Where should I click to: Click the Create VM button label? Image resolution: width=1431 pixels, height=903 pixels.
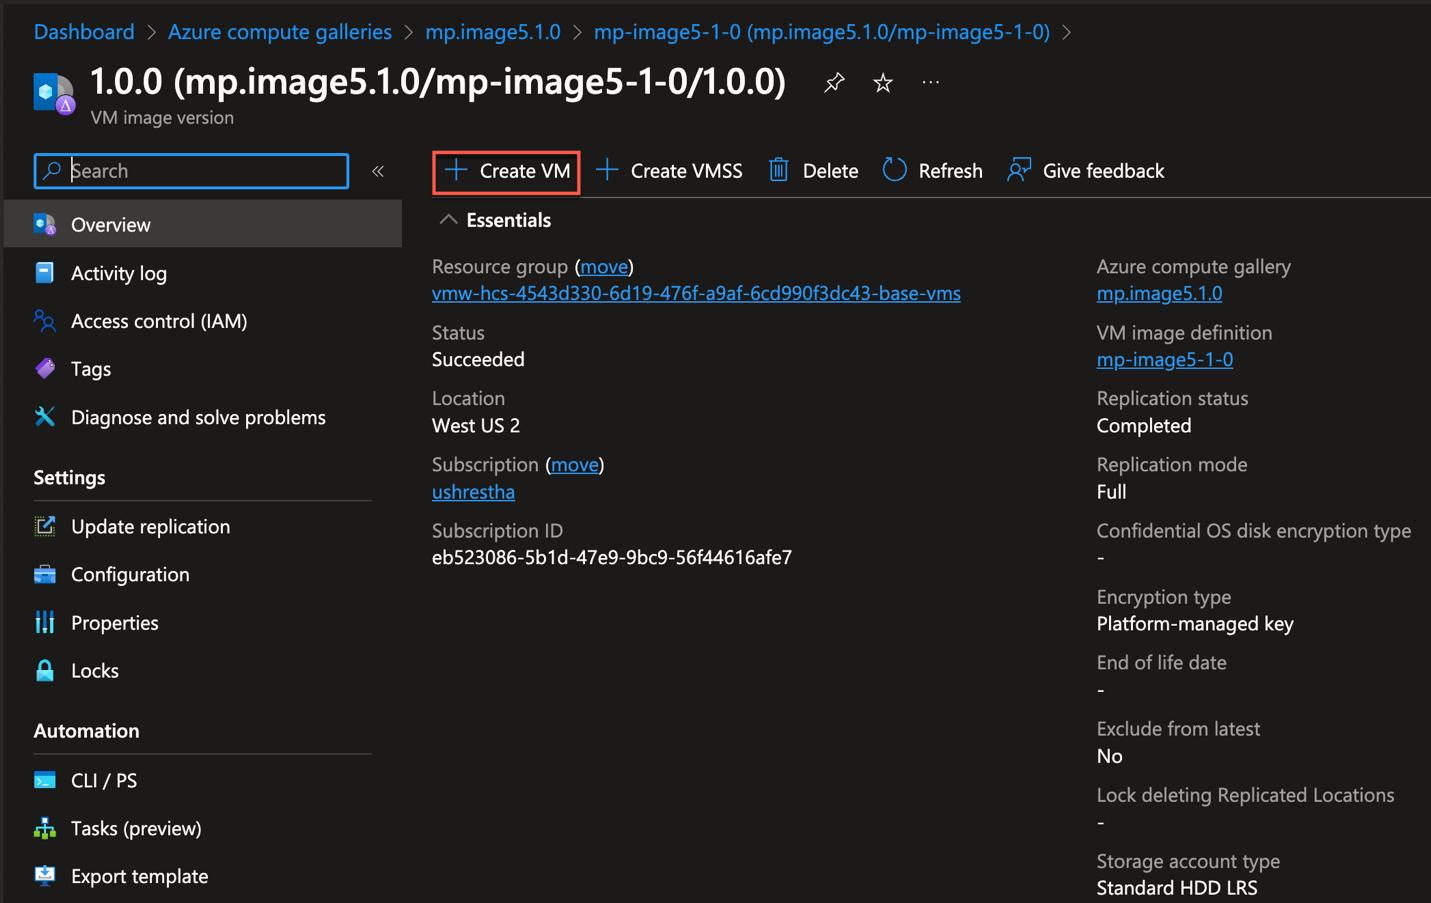click(525, 171)
